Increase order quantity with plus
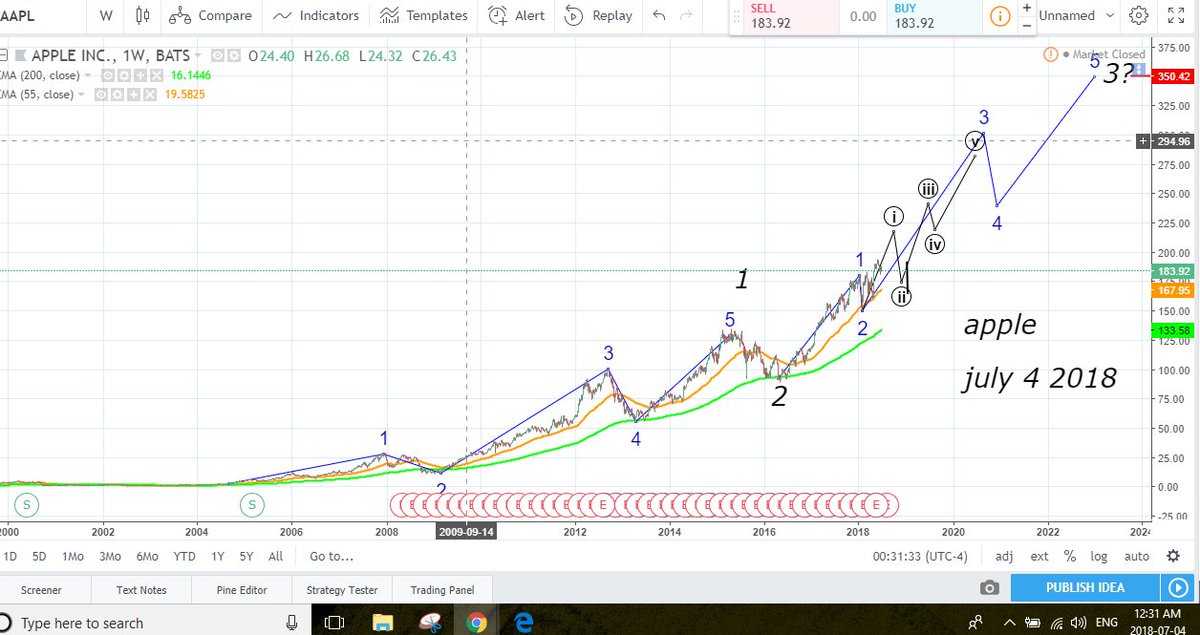 point(1027,8)
